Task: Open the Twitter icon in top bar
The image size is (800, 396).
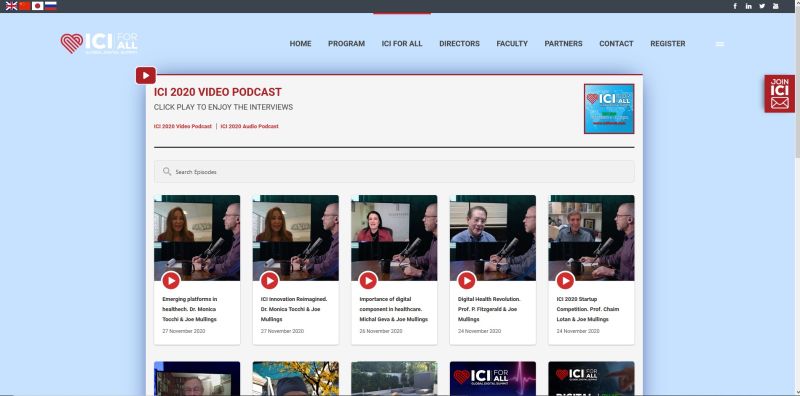Action: tap(762, 6)
